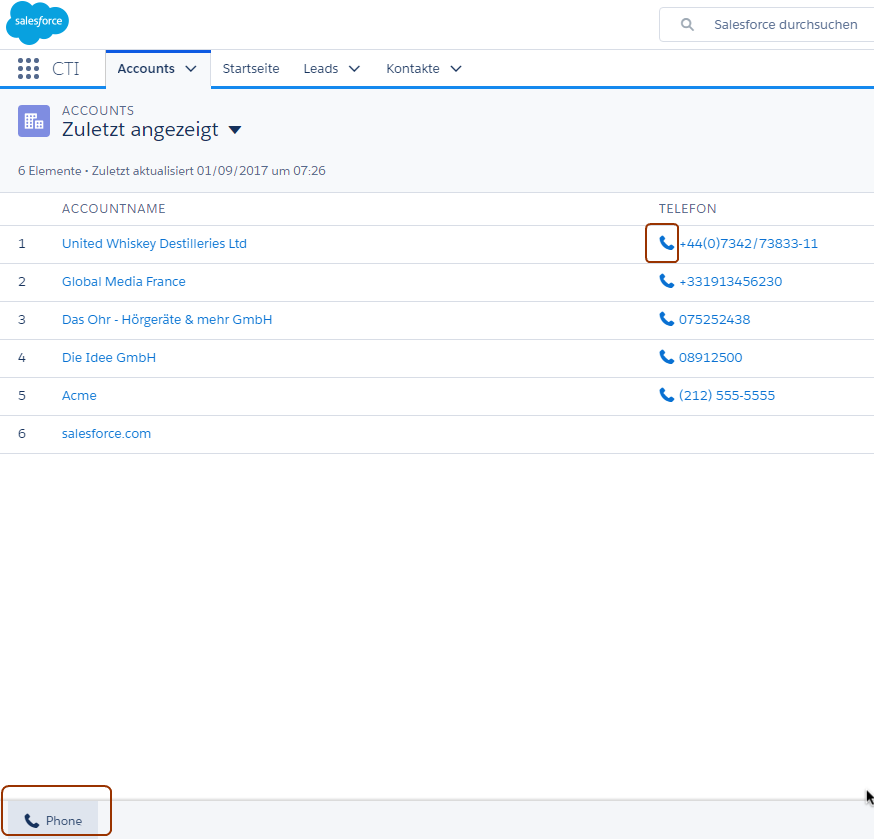Click the Salesforce cloud logo
The width and height of the screenshot is (874, 839).
click(37, 23)
